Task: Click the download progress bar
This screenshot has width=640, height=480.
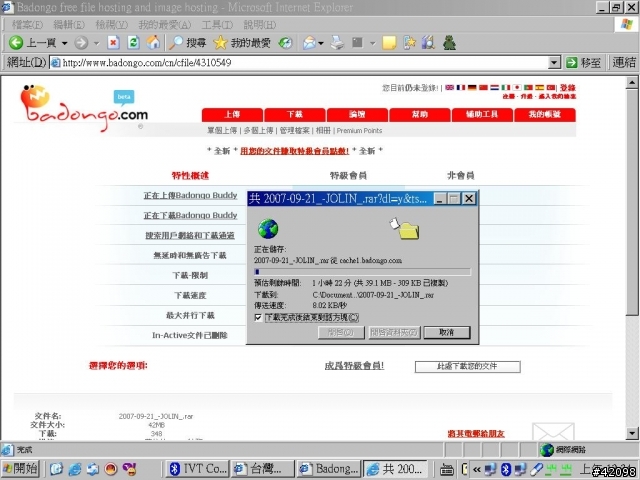Action: pyautogui.click(x=362, y=272)
